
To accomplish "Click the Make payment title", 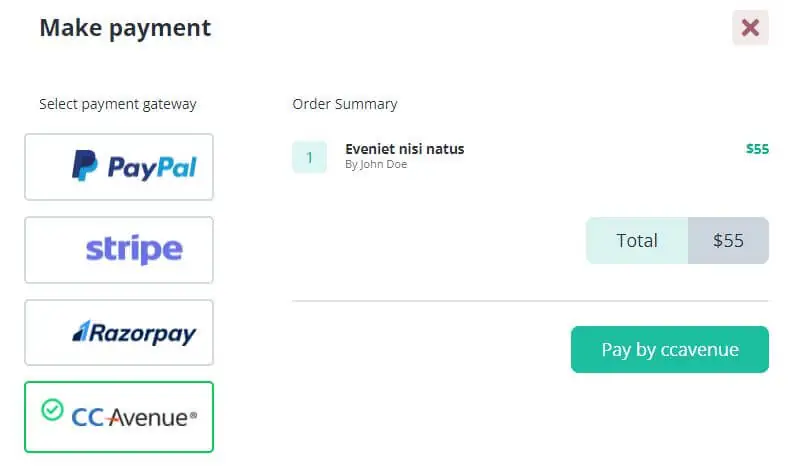I will click(125, 28).
